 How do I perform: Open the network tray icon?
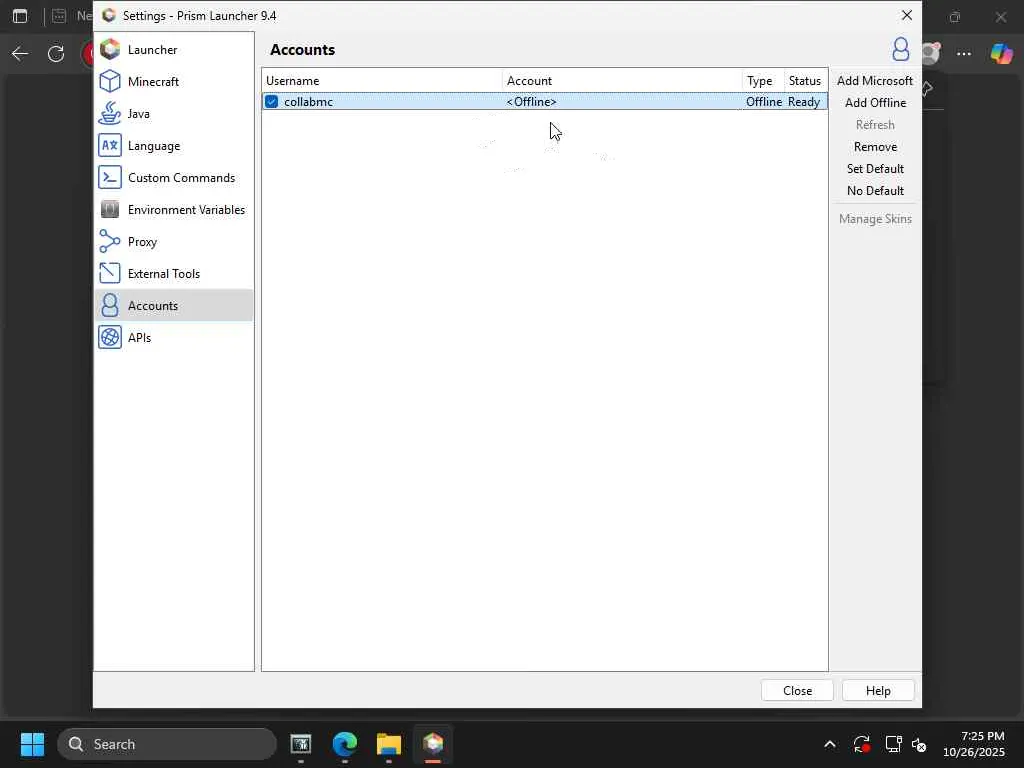coord(893,744)
